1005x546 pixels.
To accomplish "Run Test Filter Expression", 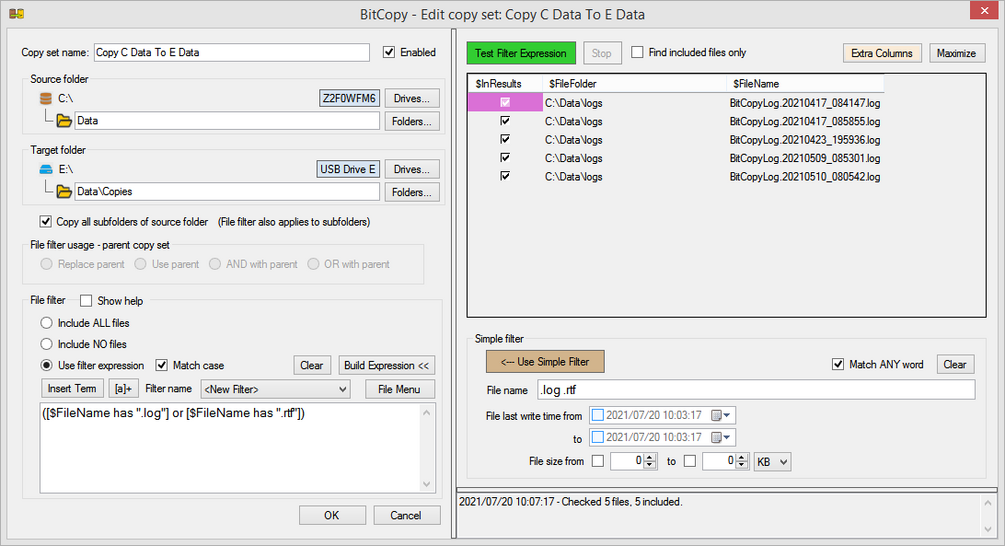I will point(521,53).
